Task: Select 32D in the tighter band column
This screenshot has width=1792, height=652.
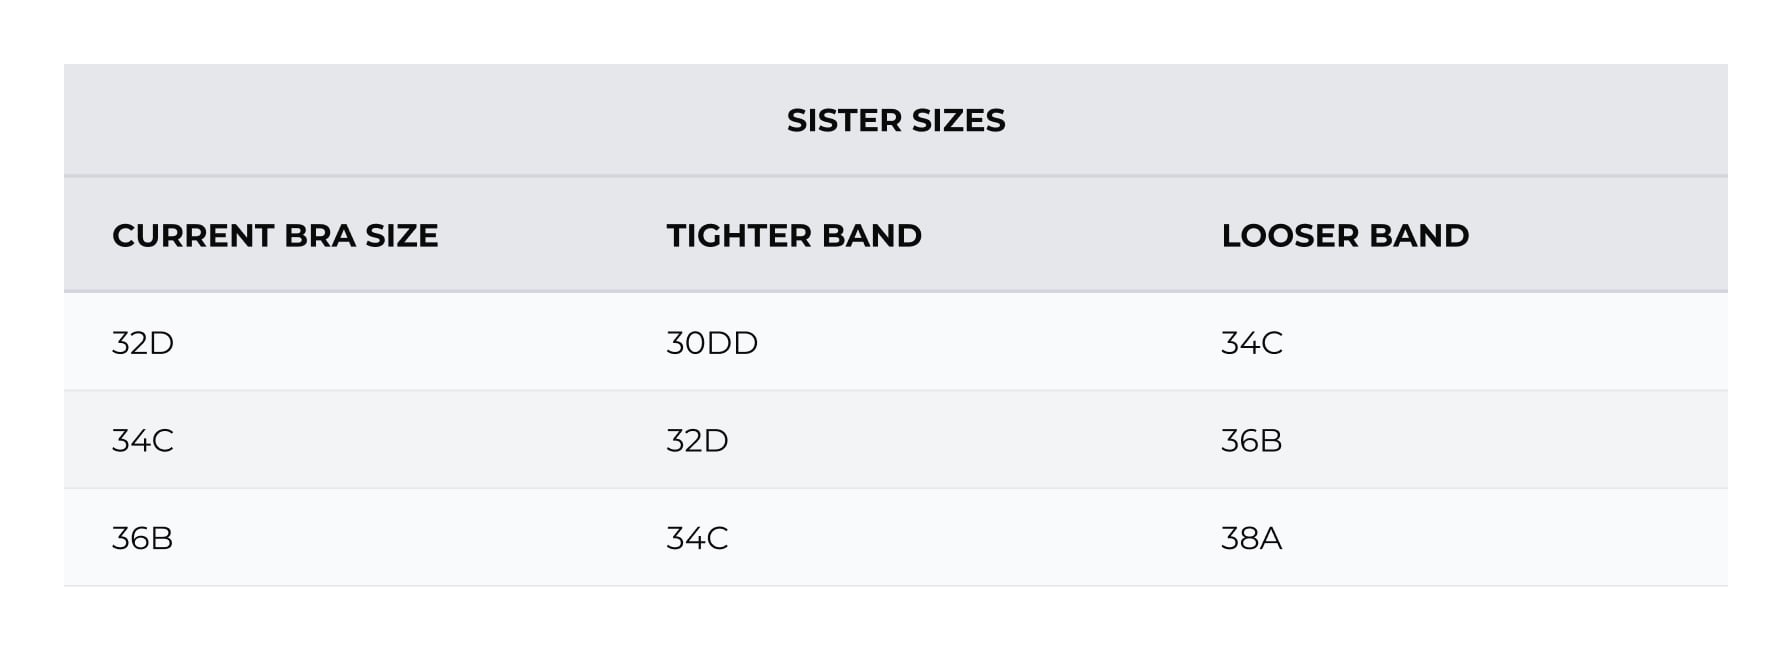Action: pos(697,440)
